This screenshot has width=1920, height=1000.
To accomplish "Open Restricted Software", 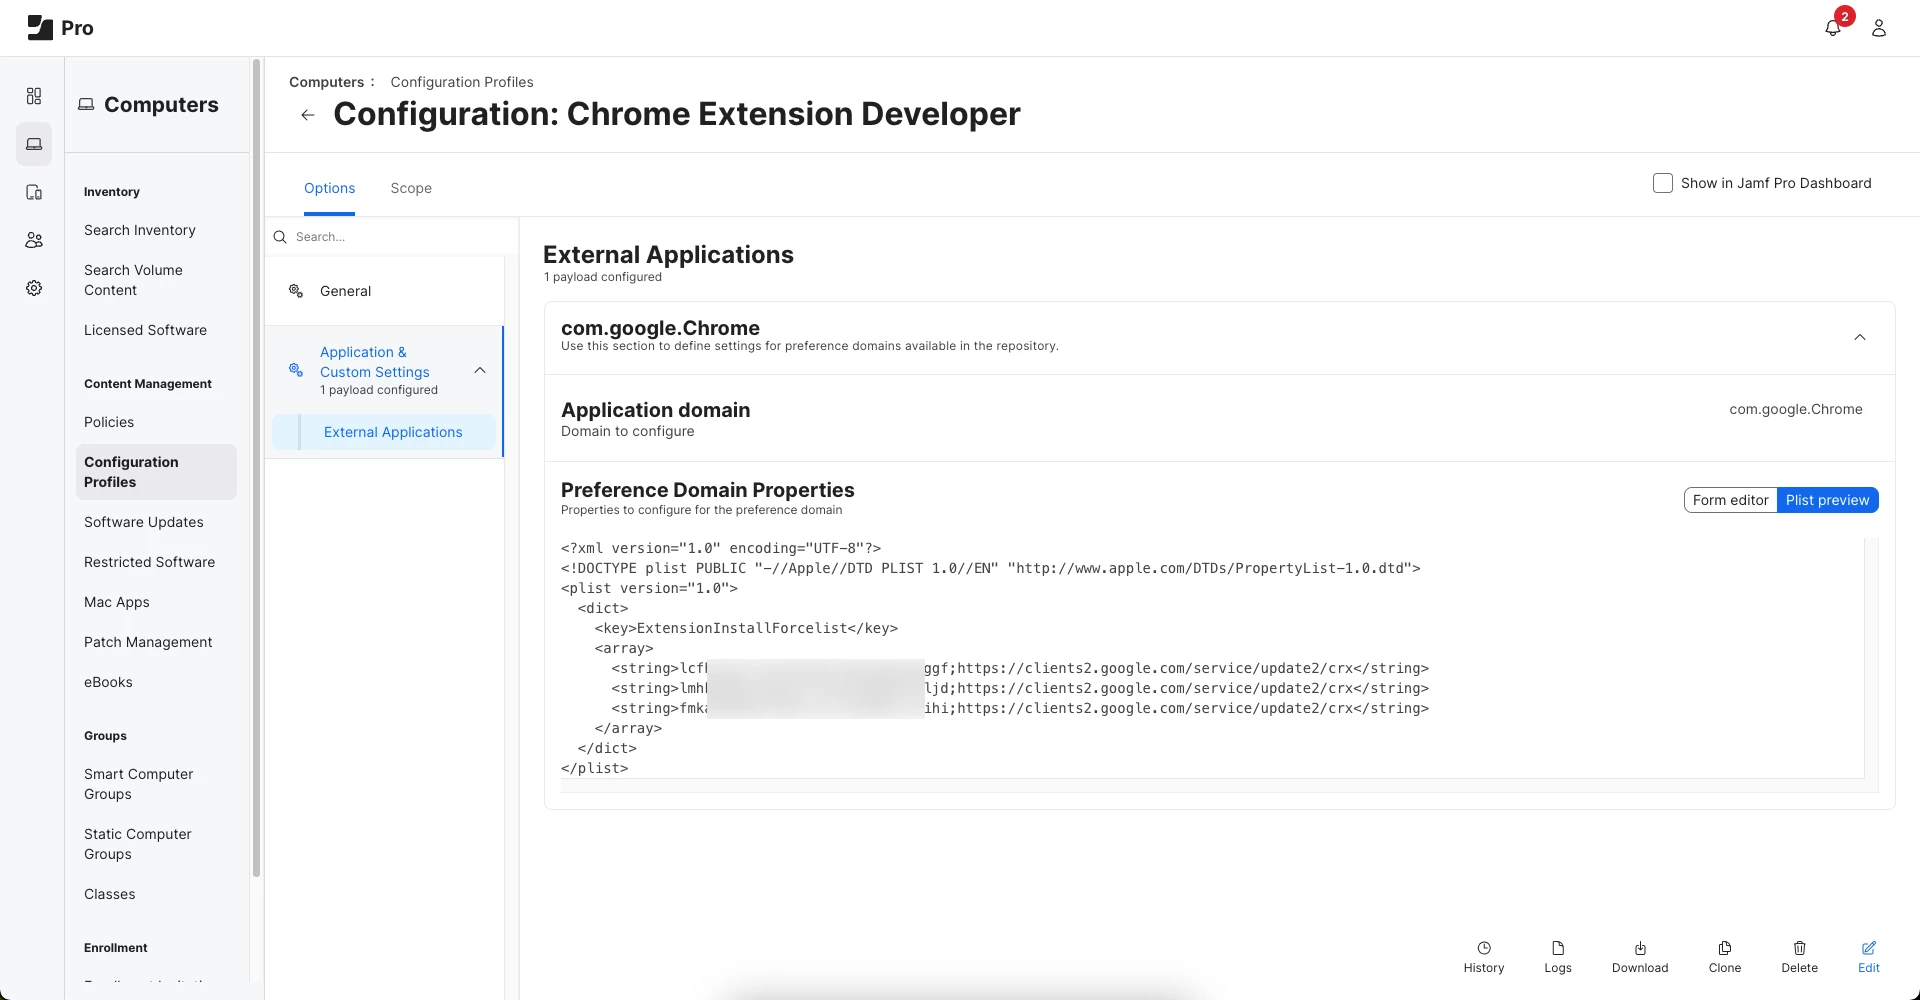I will pyautogui.click(x=150, y=562).
